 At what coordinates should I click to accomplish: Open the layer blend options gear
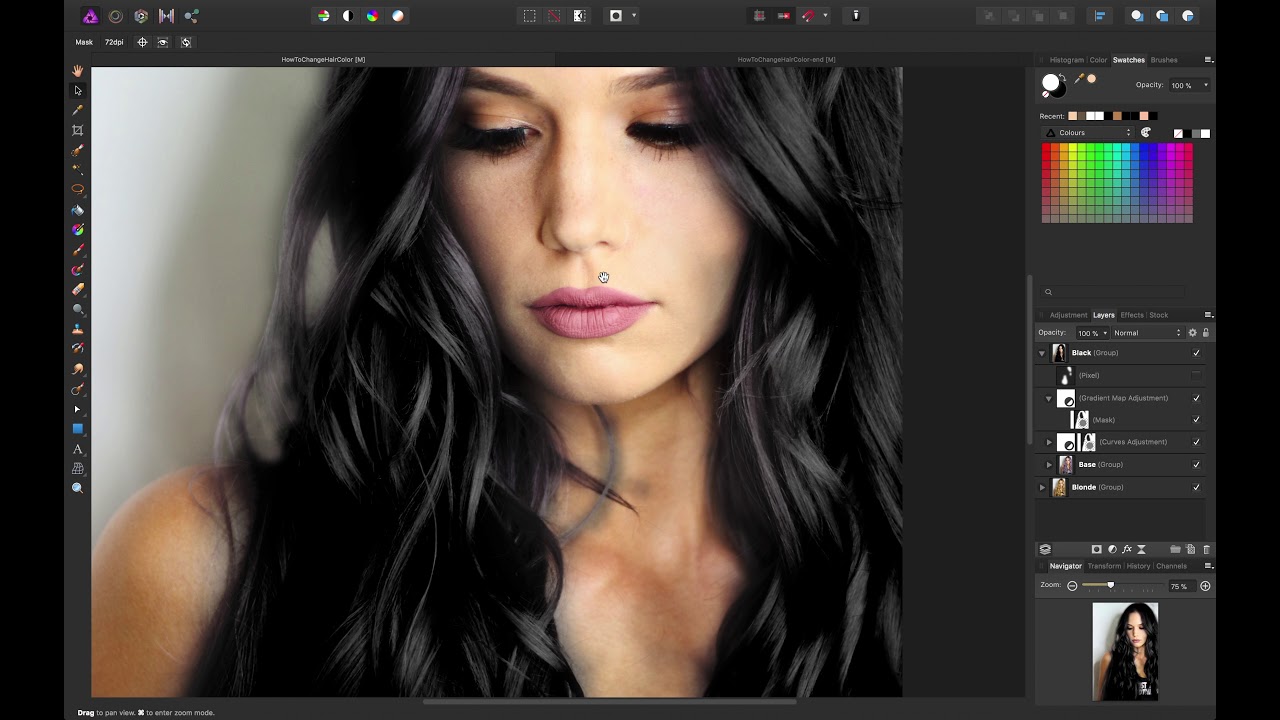coord(1192,333)
